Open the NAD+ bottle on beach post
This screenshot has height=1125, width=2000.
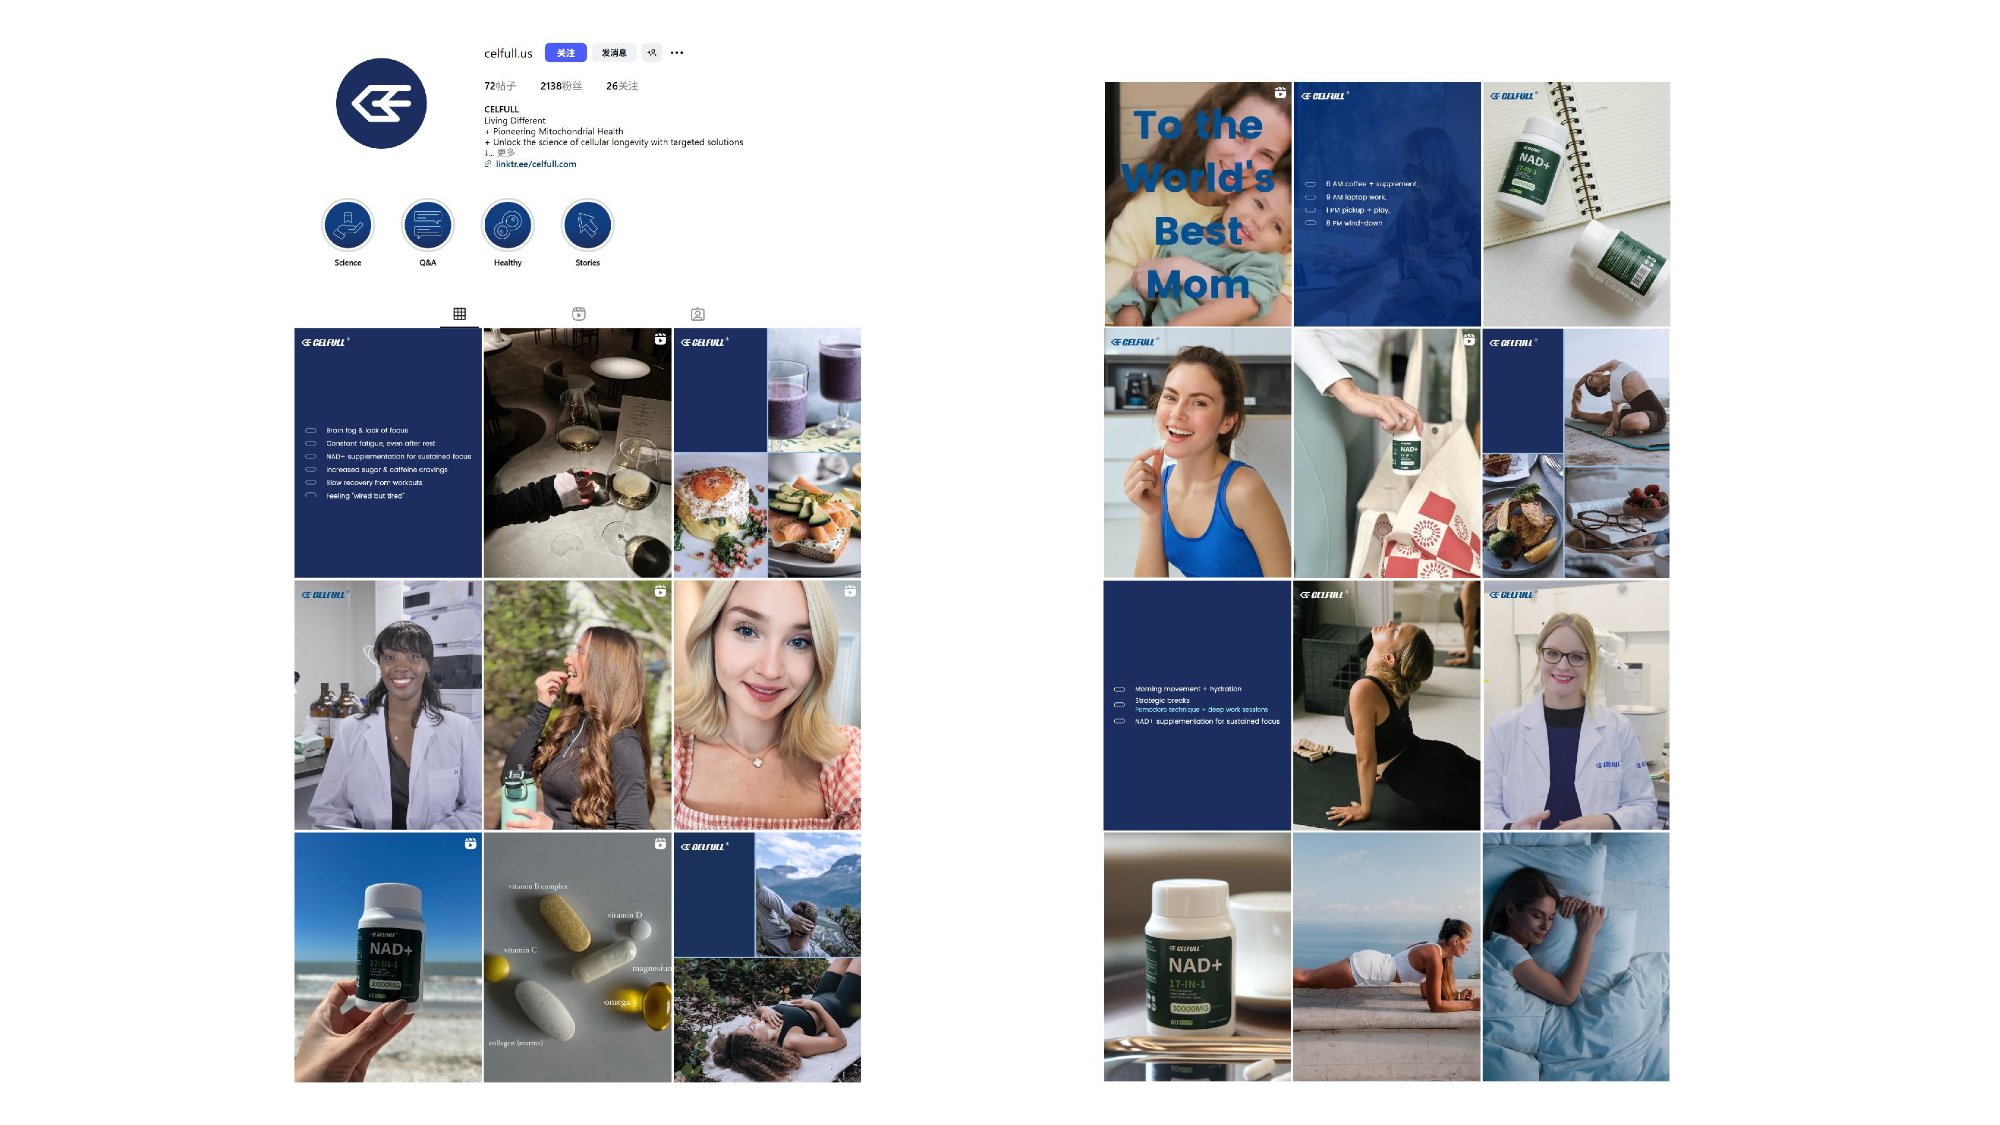387,957
